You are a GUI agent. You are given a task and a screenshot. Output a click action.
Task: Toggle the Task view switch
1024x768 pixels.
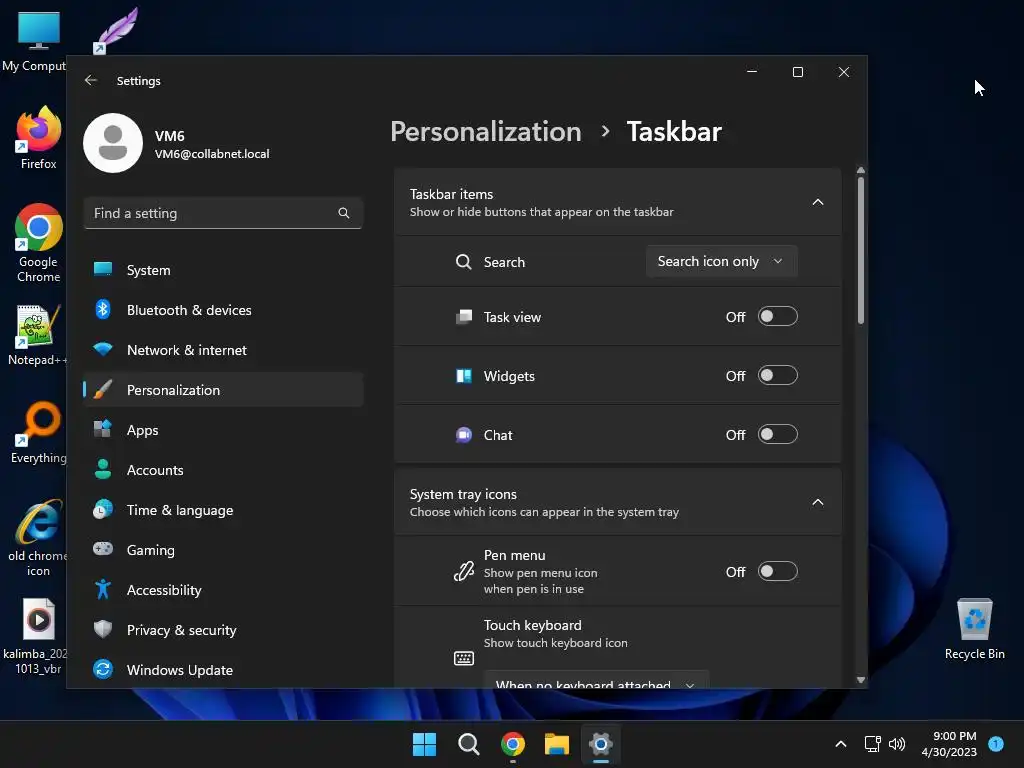tap(777, 317)
